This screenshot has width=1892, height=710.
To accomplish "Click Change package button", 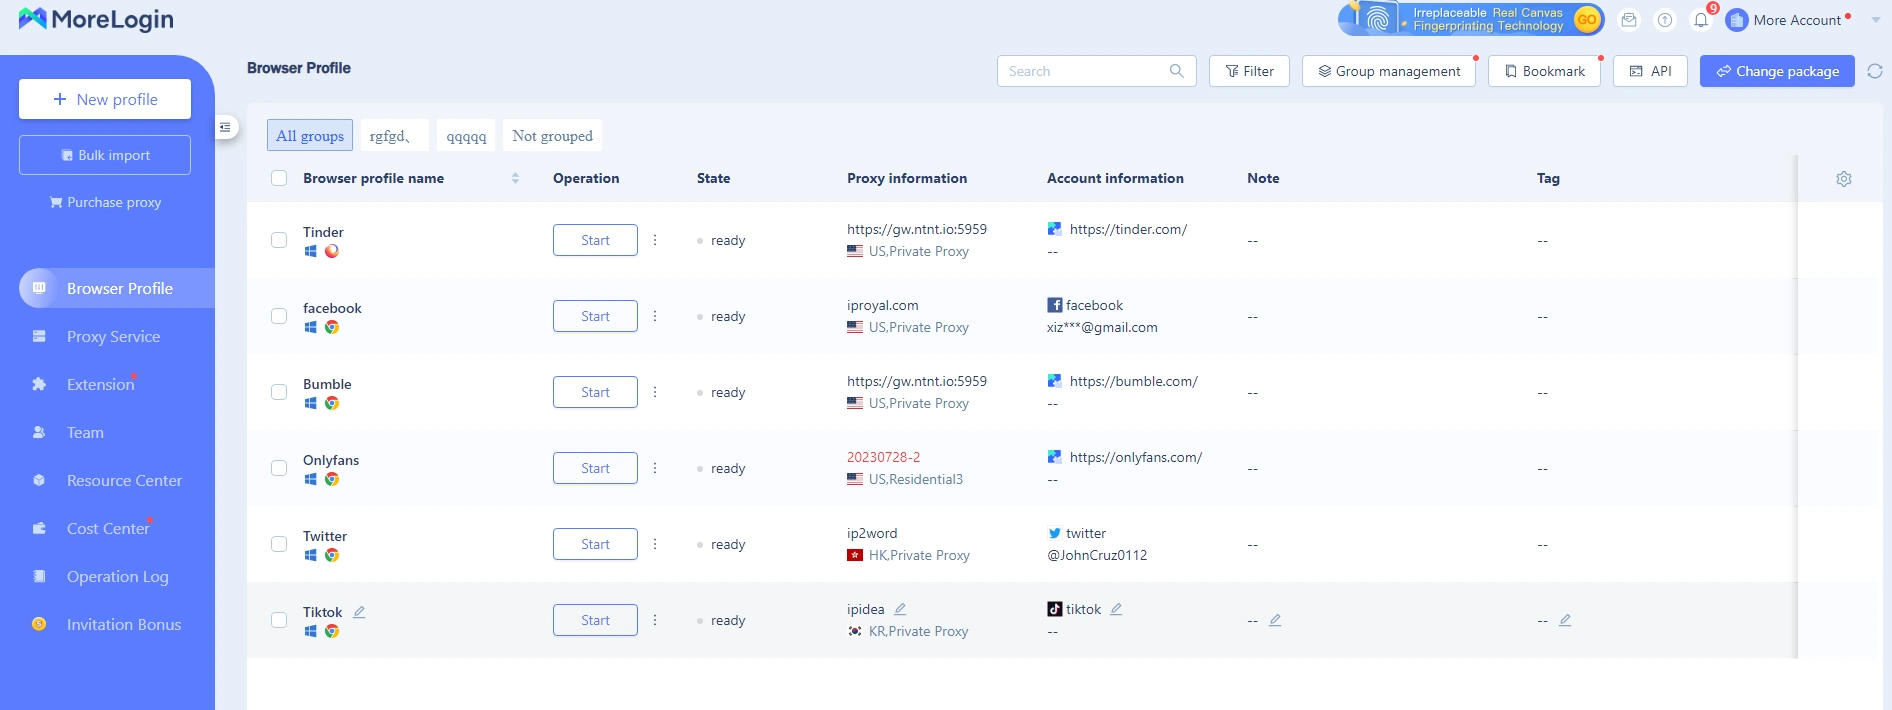I will point(1777,71).
